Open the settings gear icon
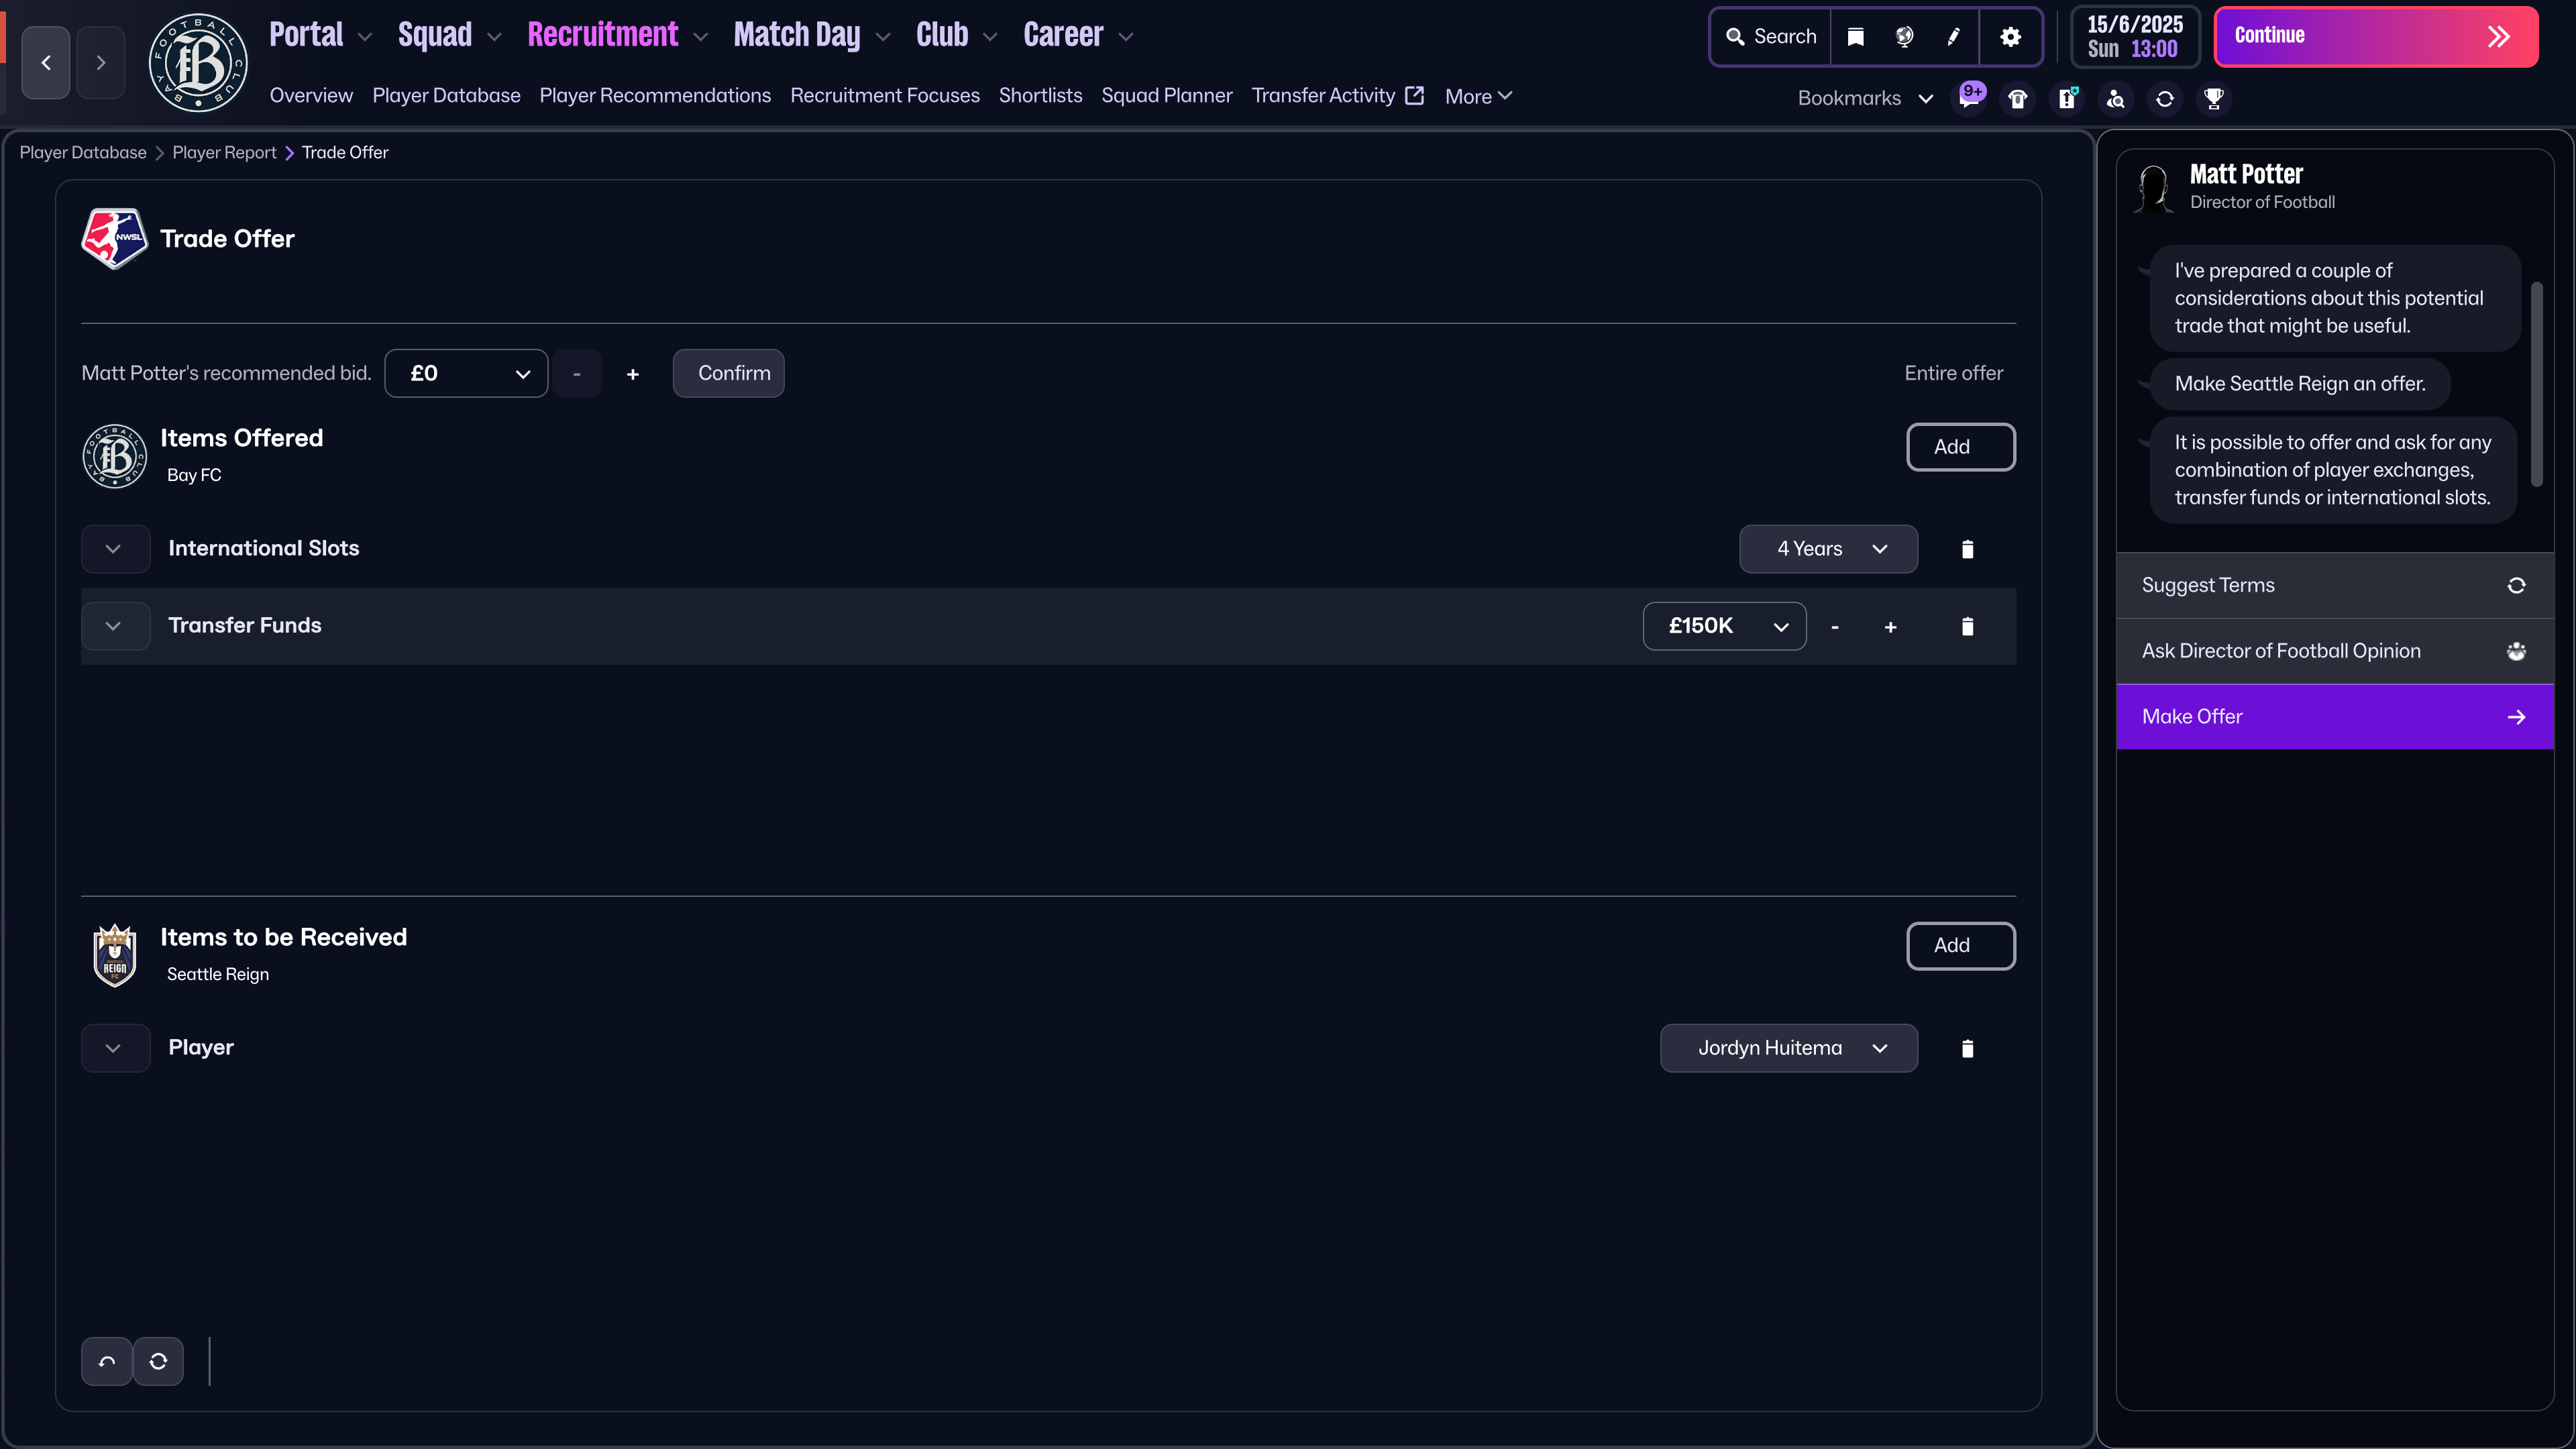This screenshot has width=2576, height=1449. tap(2010, 37)
